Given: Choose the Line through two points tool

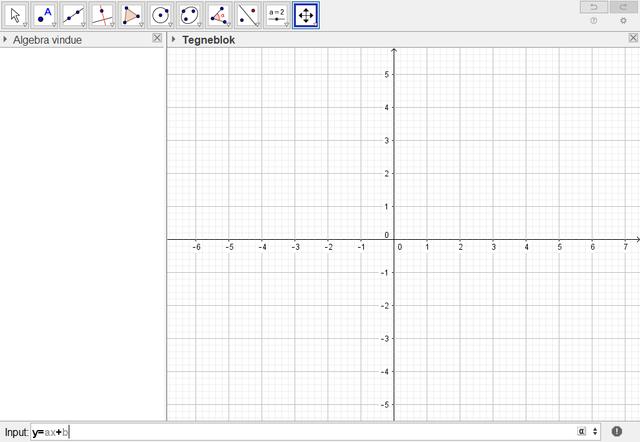Looking at the screenshot, I should [73, 15].
